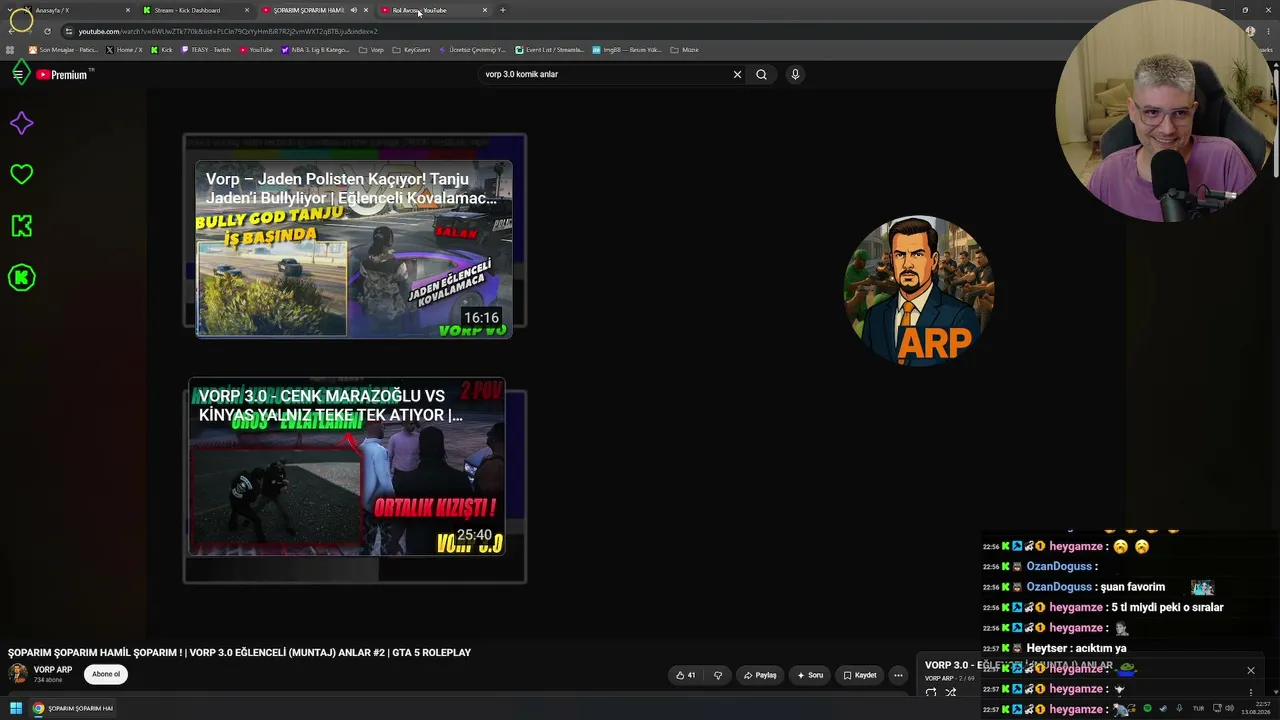1280x720 pixels.
Task: Open the tab search dropdown arrow
Action: (x=12, y=10)
